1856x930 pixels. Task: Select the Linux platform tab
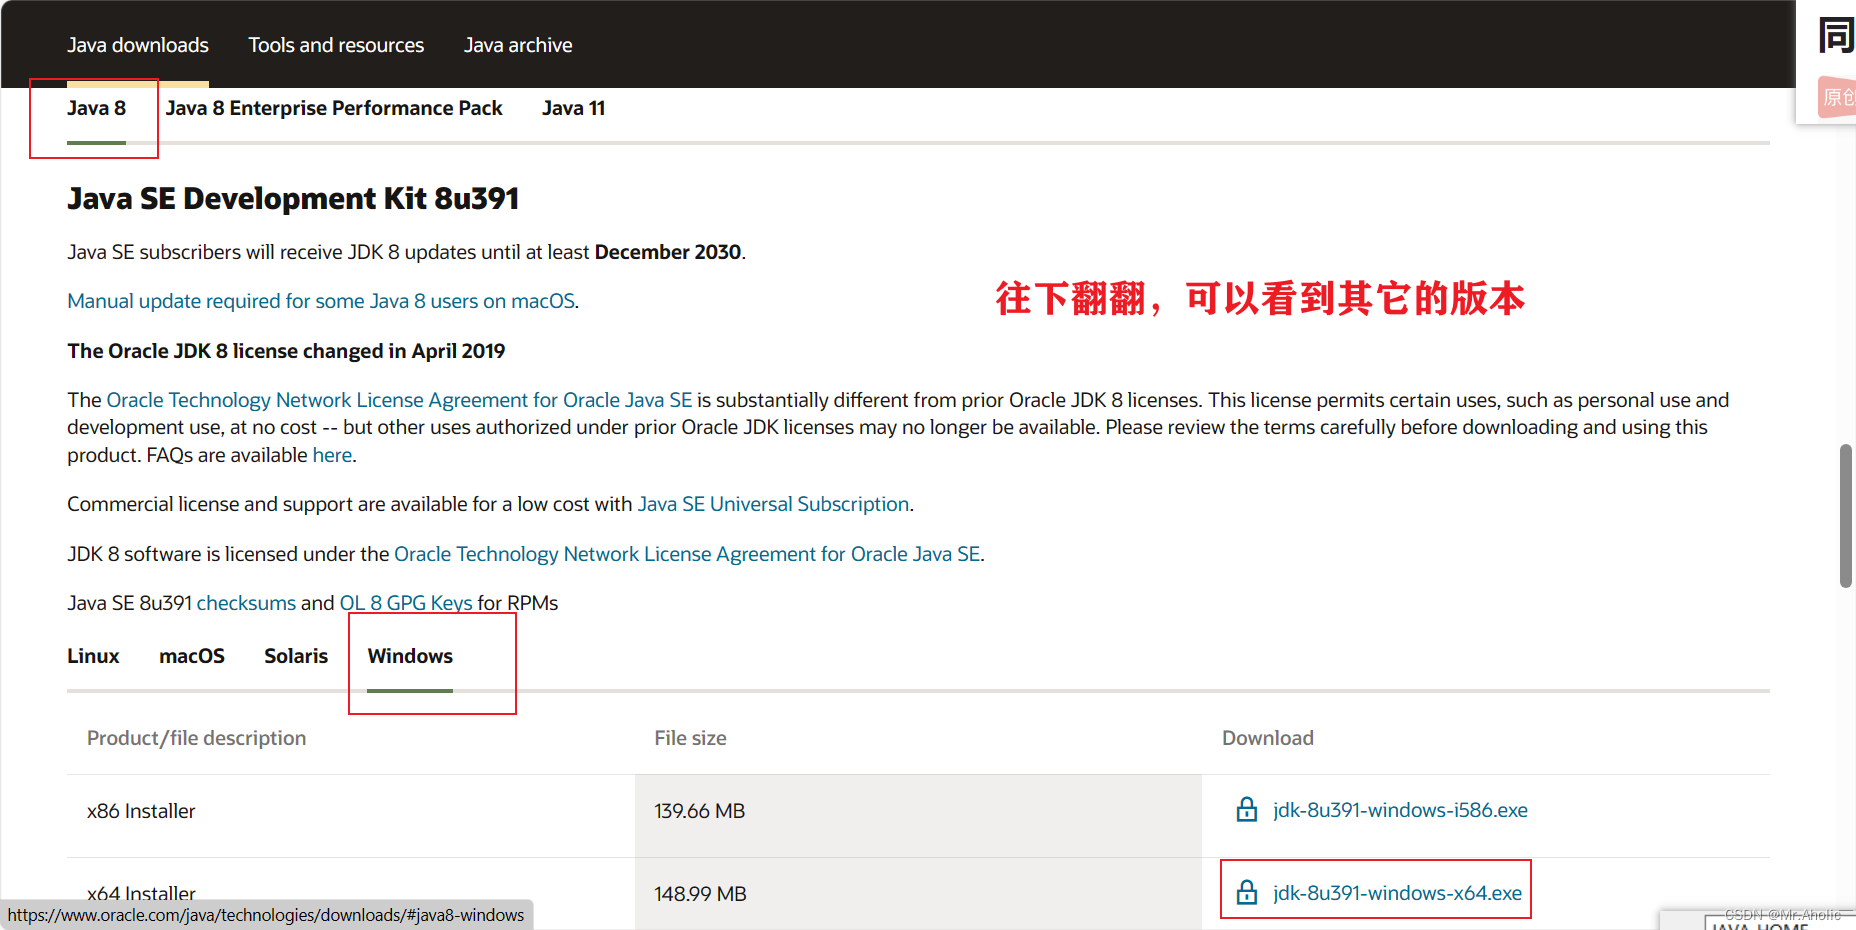click(93, 656)
